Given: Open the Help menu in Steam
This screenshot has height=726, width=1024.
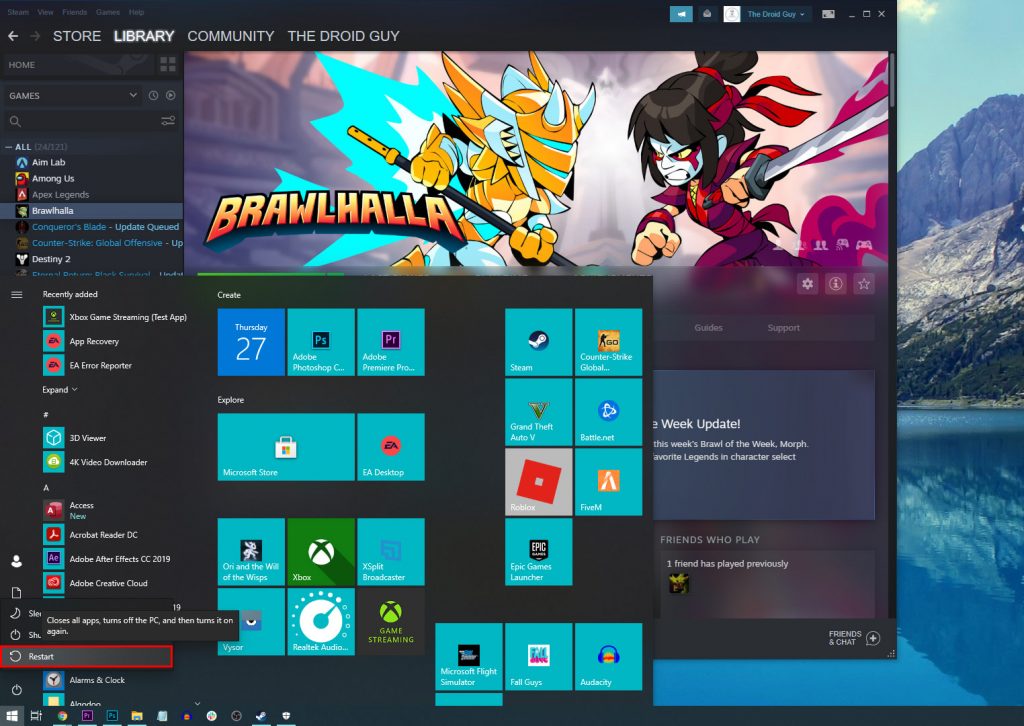Looking at the screenshot, I should 136,12.
